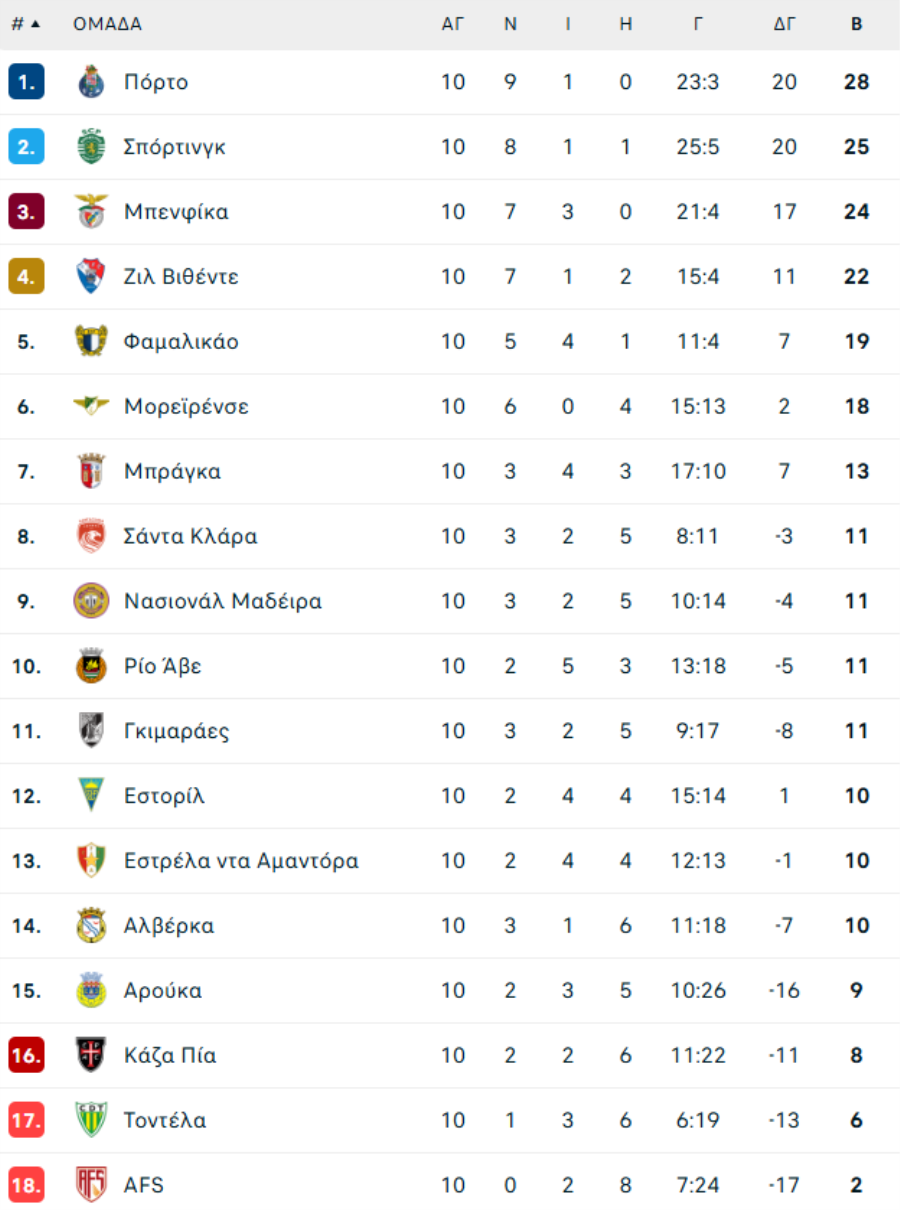The image size is (900, 1210).
Task: Click the red position 17 badge
Action: coord(26,1120)
